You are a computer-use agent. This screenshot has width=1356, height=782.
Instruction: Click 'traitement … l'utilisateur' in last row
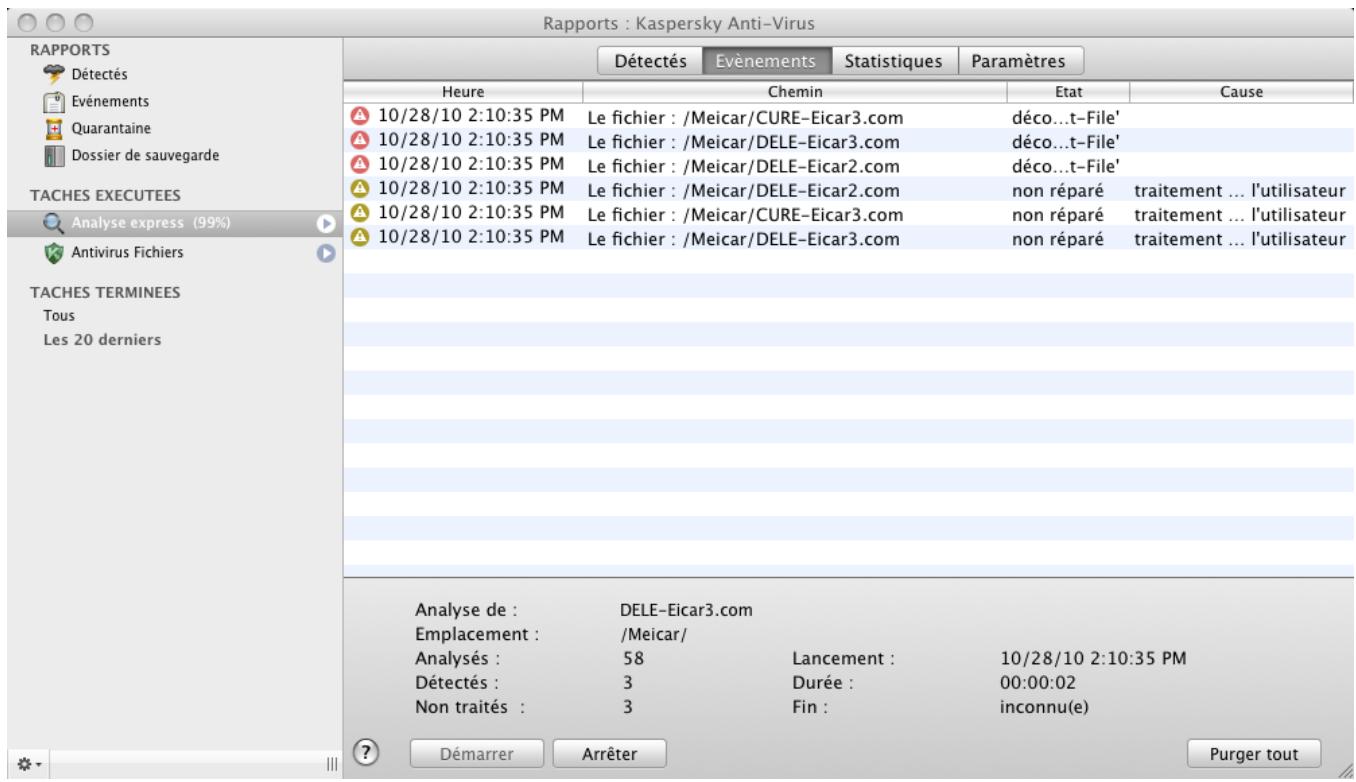pos(1240,239)
